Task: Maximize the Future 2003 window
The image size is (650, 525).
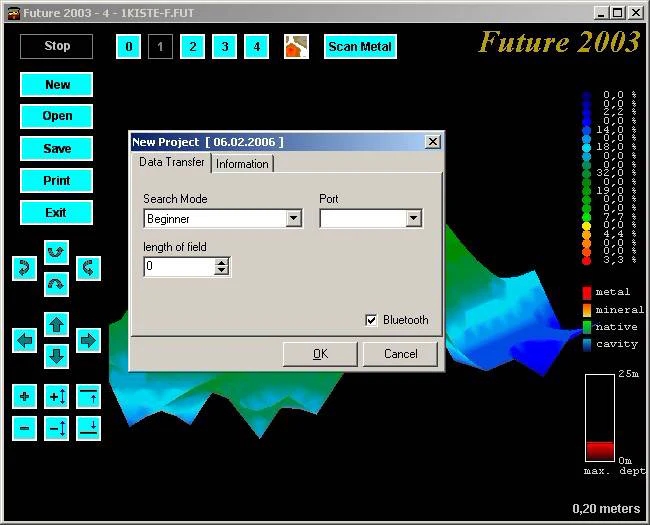Action: click(618, 13)
